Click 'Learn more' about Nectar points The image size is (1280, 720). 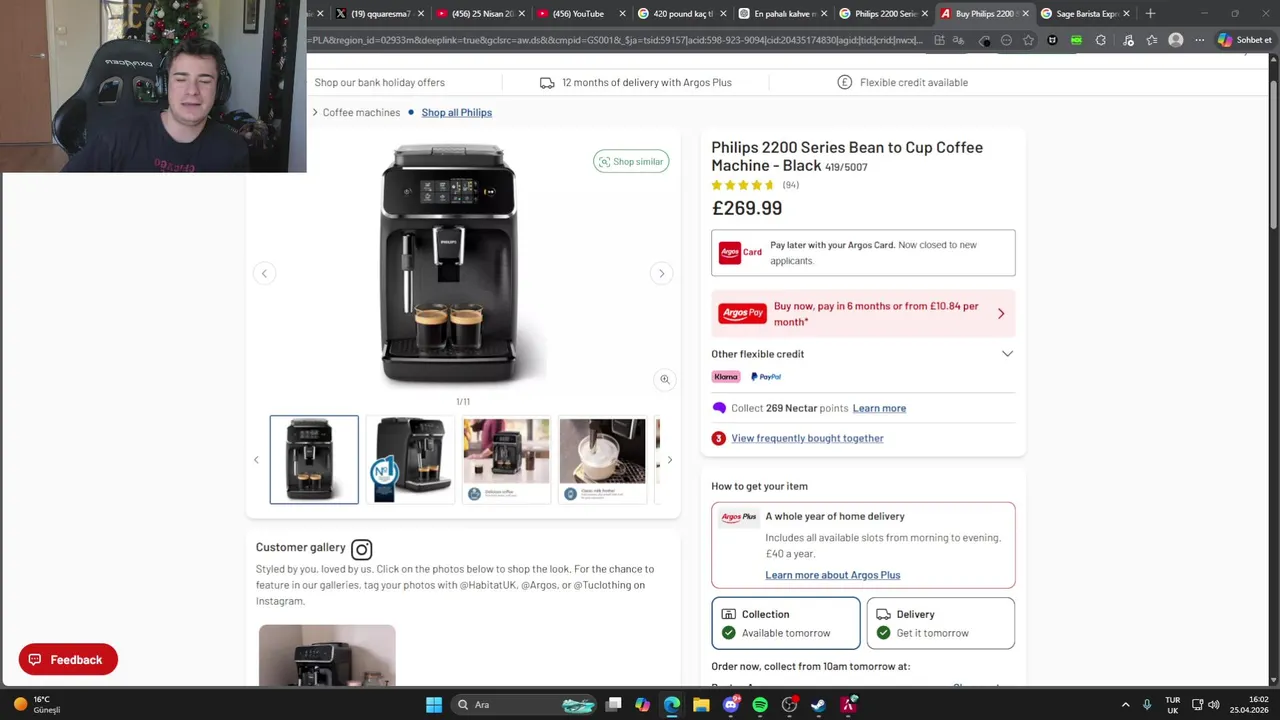tap(879, 408)
